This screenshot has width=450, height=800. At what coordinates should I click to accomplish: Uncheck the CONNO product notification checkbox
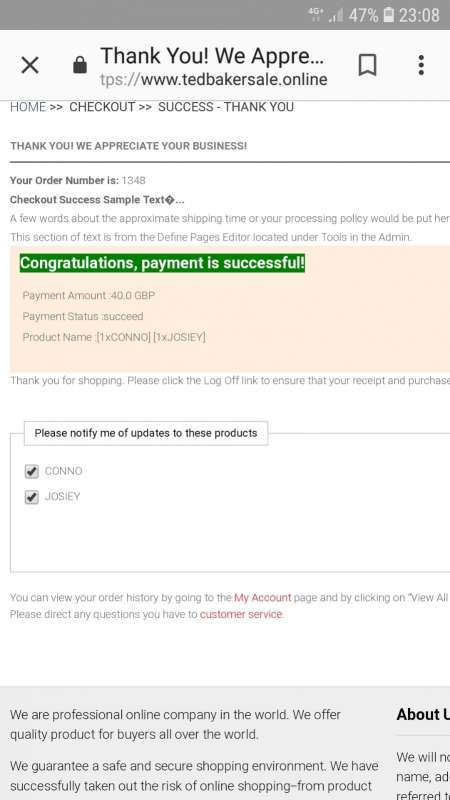pyautogui.click(x=32, y=471)
